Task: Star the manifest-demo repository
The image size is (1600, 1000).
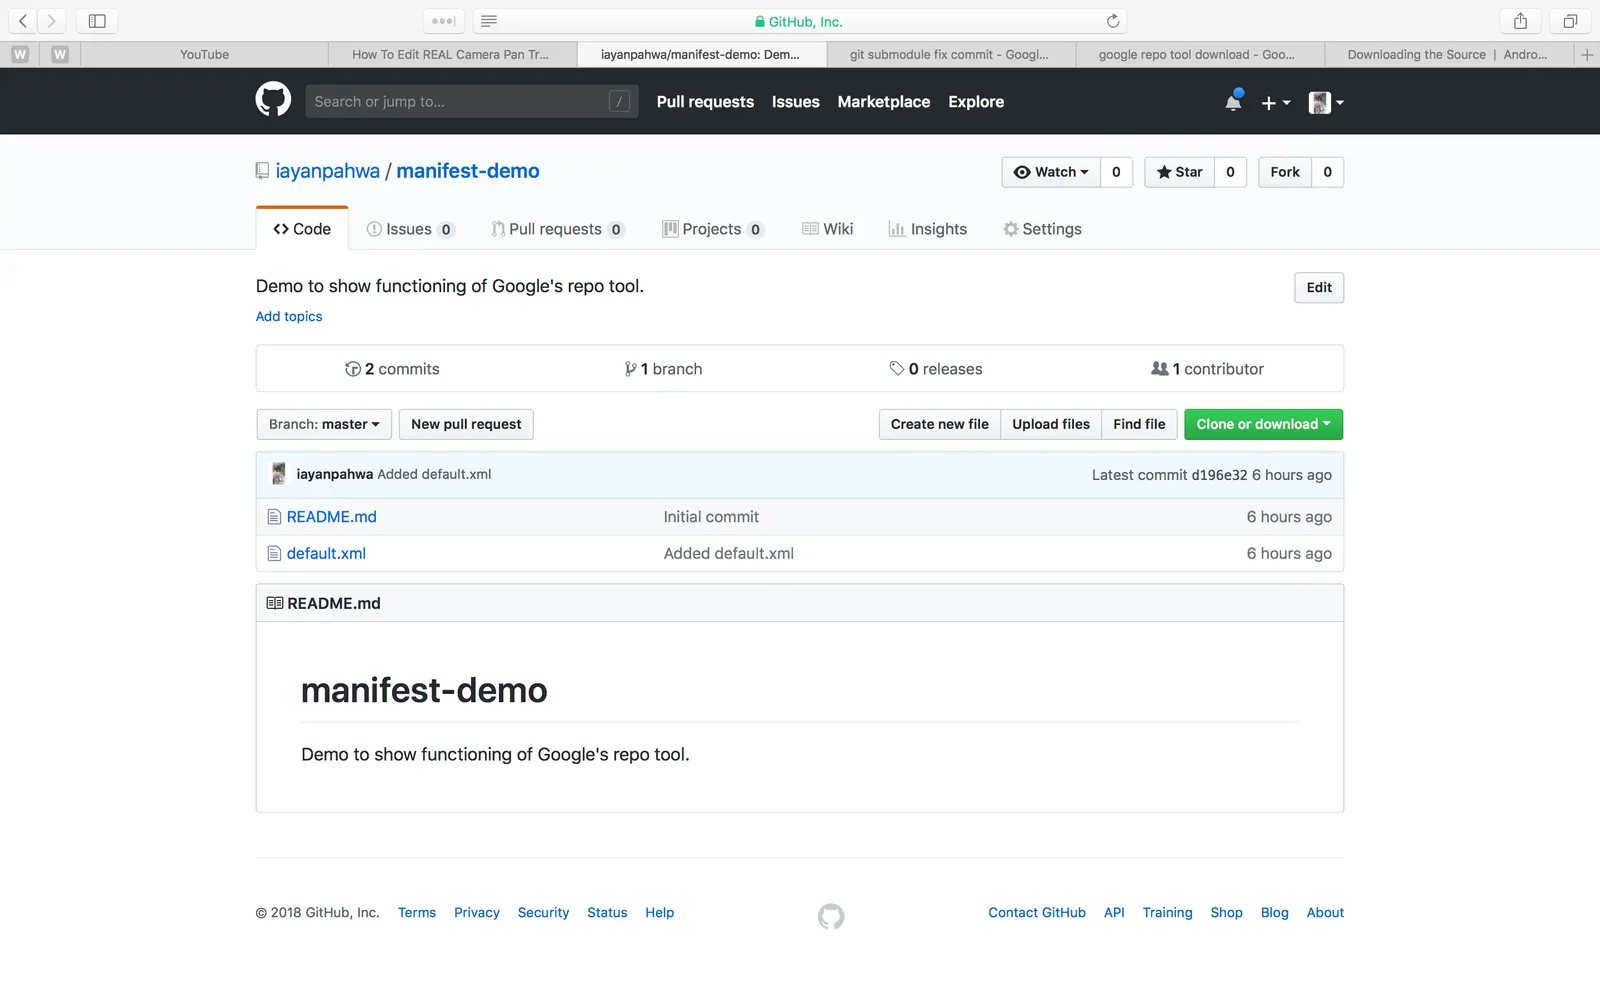Action: (1180, 172)
